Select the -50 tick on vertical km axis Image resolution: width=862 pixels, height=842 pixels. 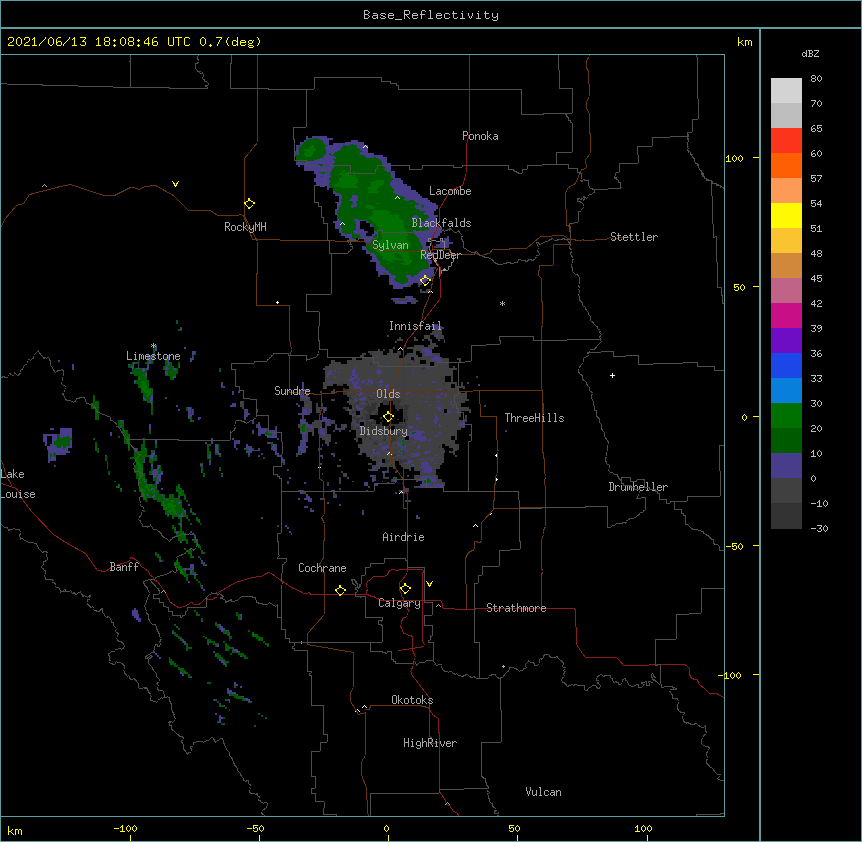[x=734, y=546]
